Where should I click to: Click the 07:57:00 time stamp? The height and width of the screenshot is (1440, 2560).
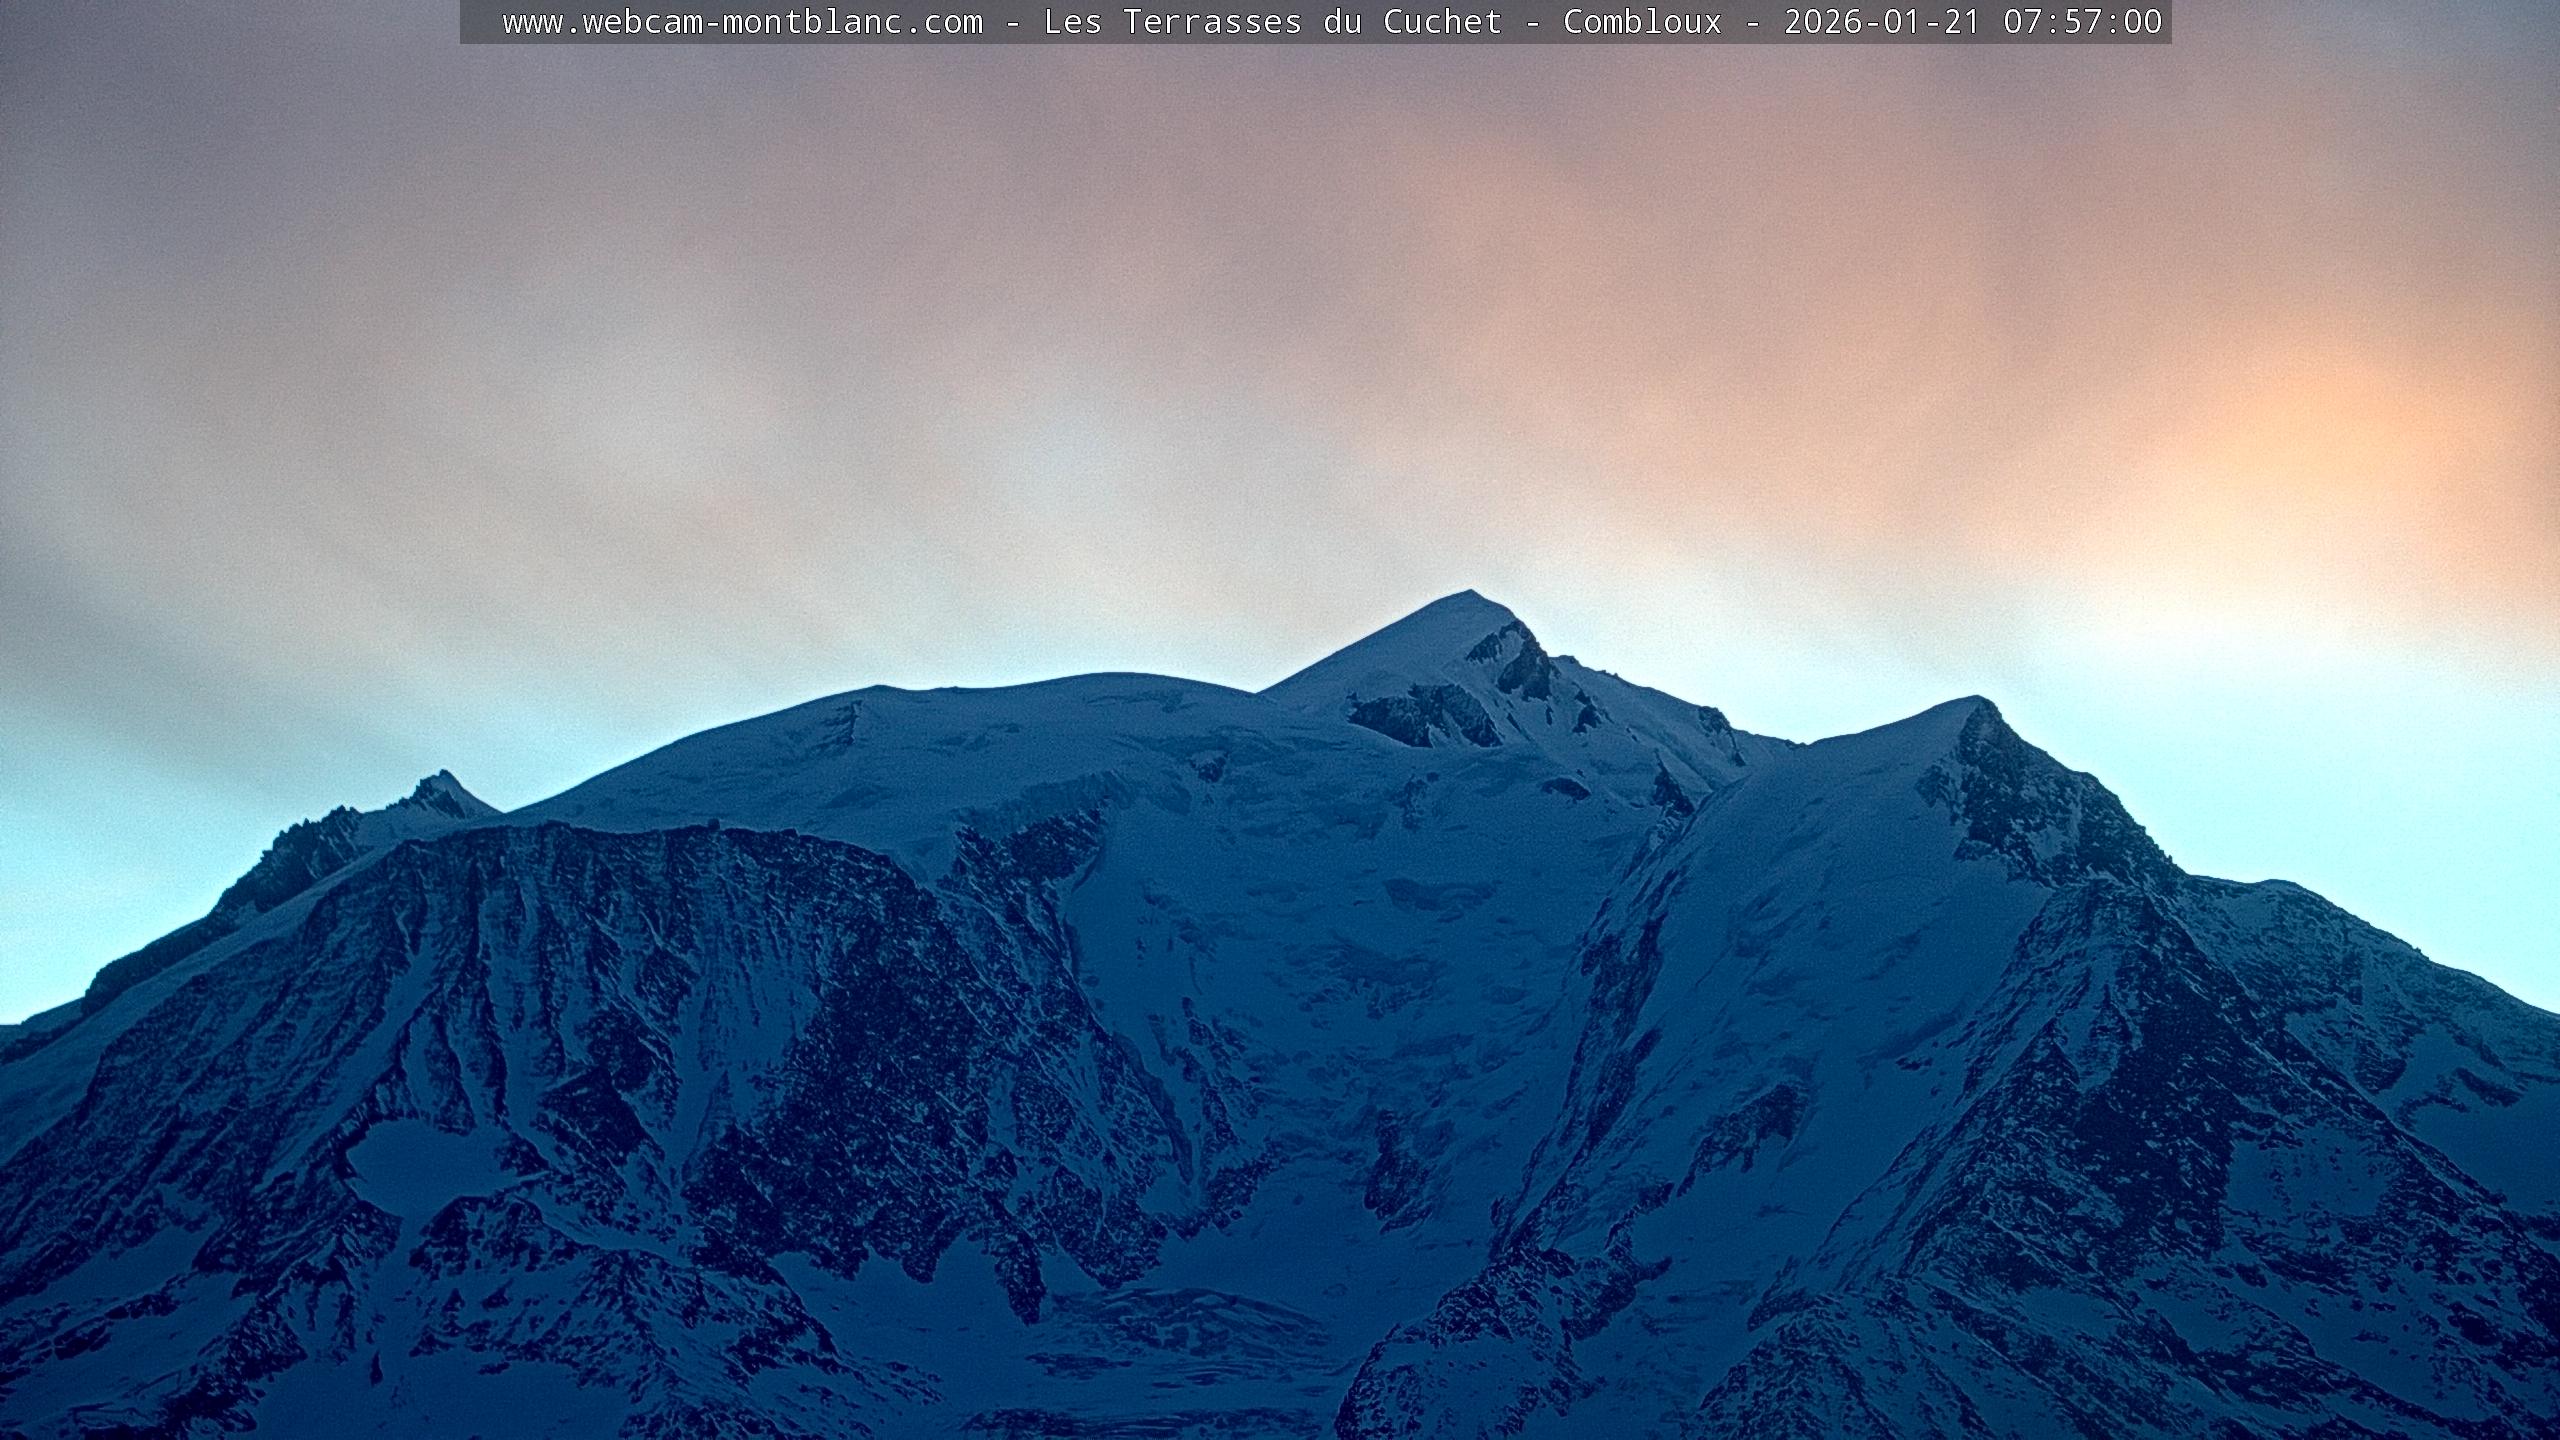2082,22
